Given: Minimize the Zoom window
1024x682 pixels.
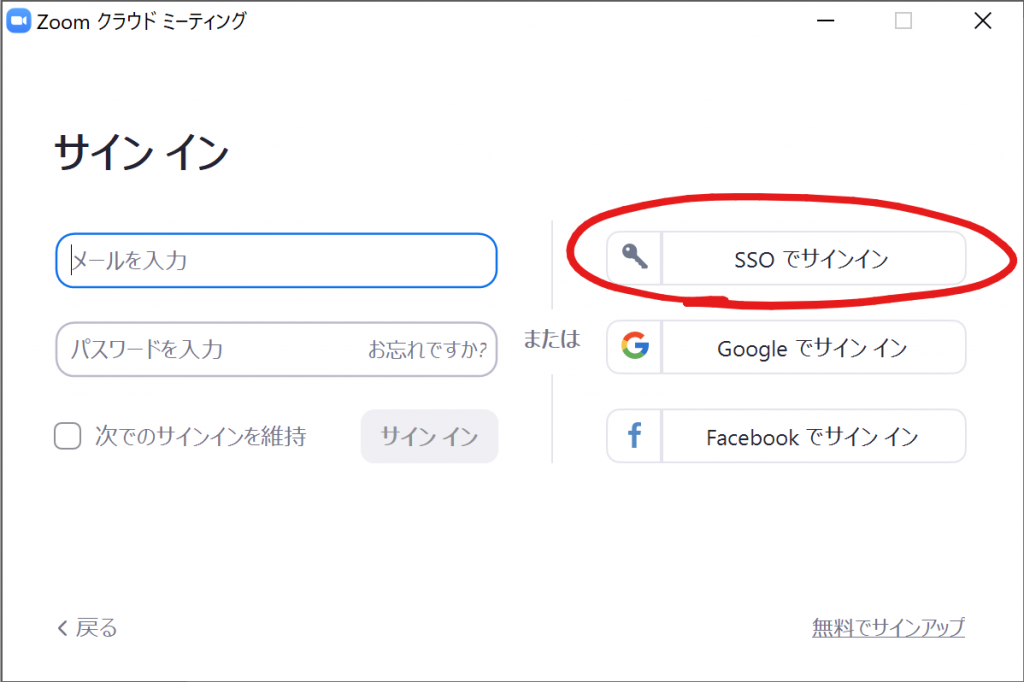Looking at the screenshot, I should pos(825,21).
